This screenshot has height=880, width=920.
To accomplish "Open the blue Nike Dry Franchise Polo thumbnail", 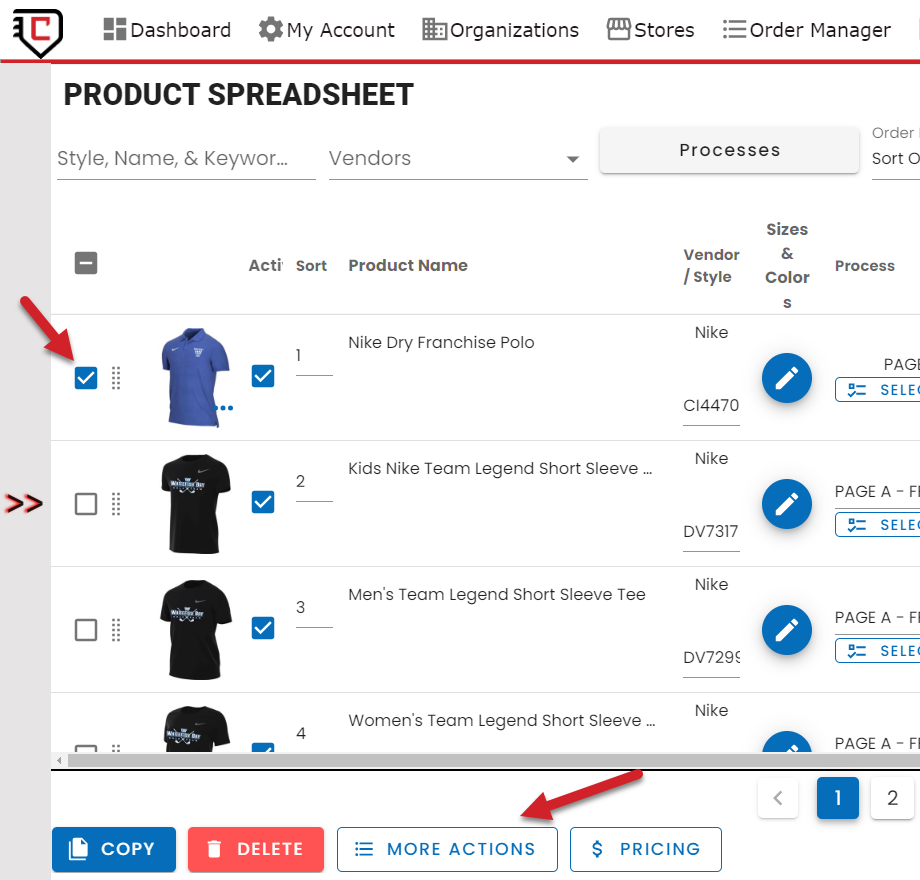I will tap(195, 377).
